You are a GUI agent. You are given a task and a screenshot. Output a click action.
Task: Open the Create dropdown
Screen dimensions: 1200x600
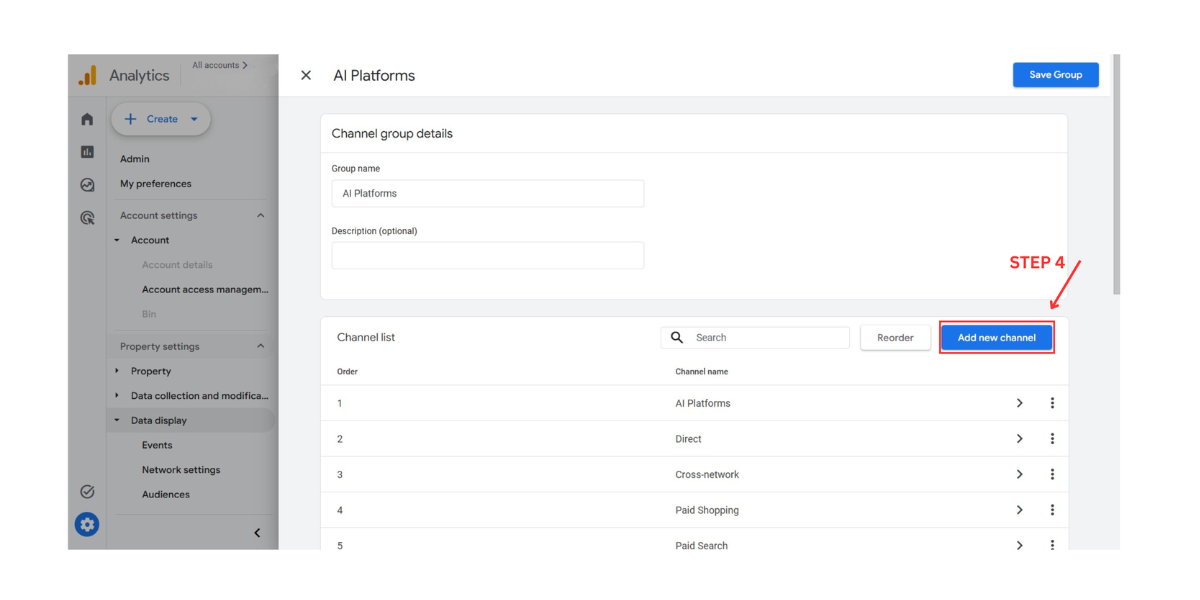161,119
